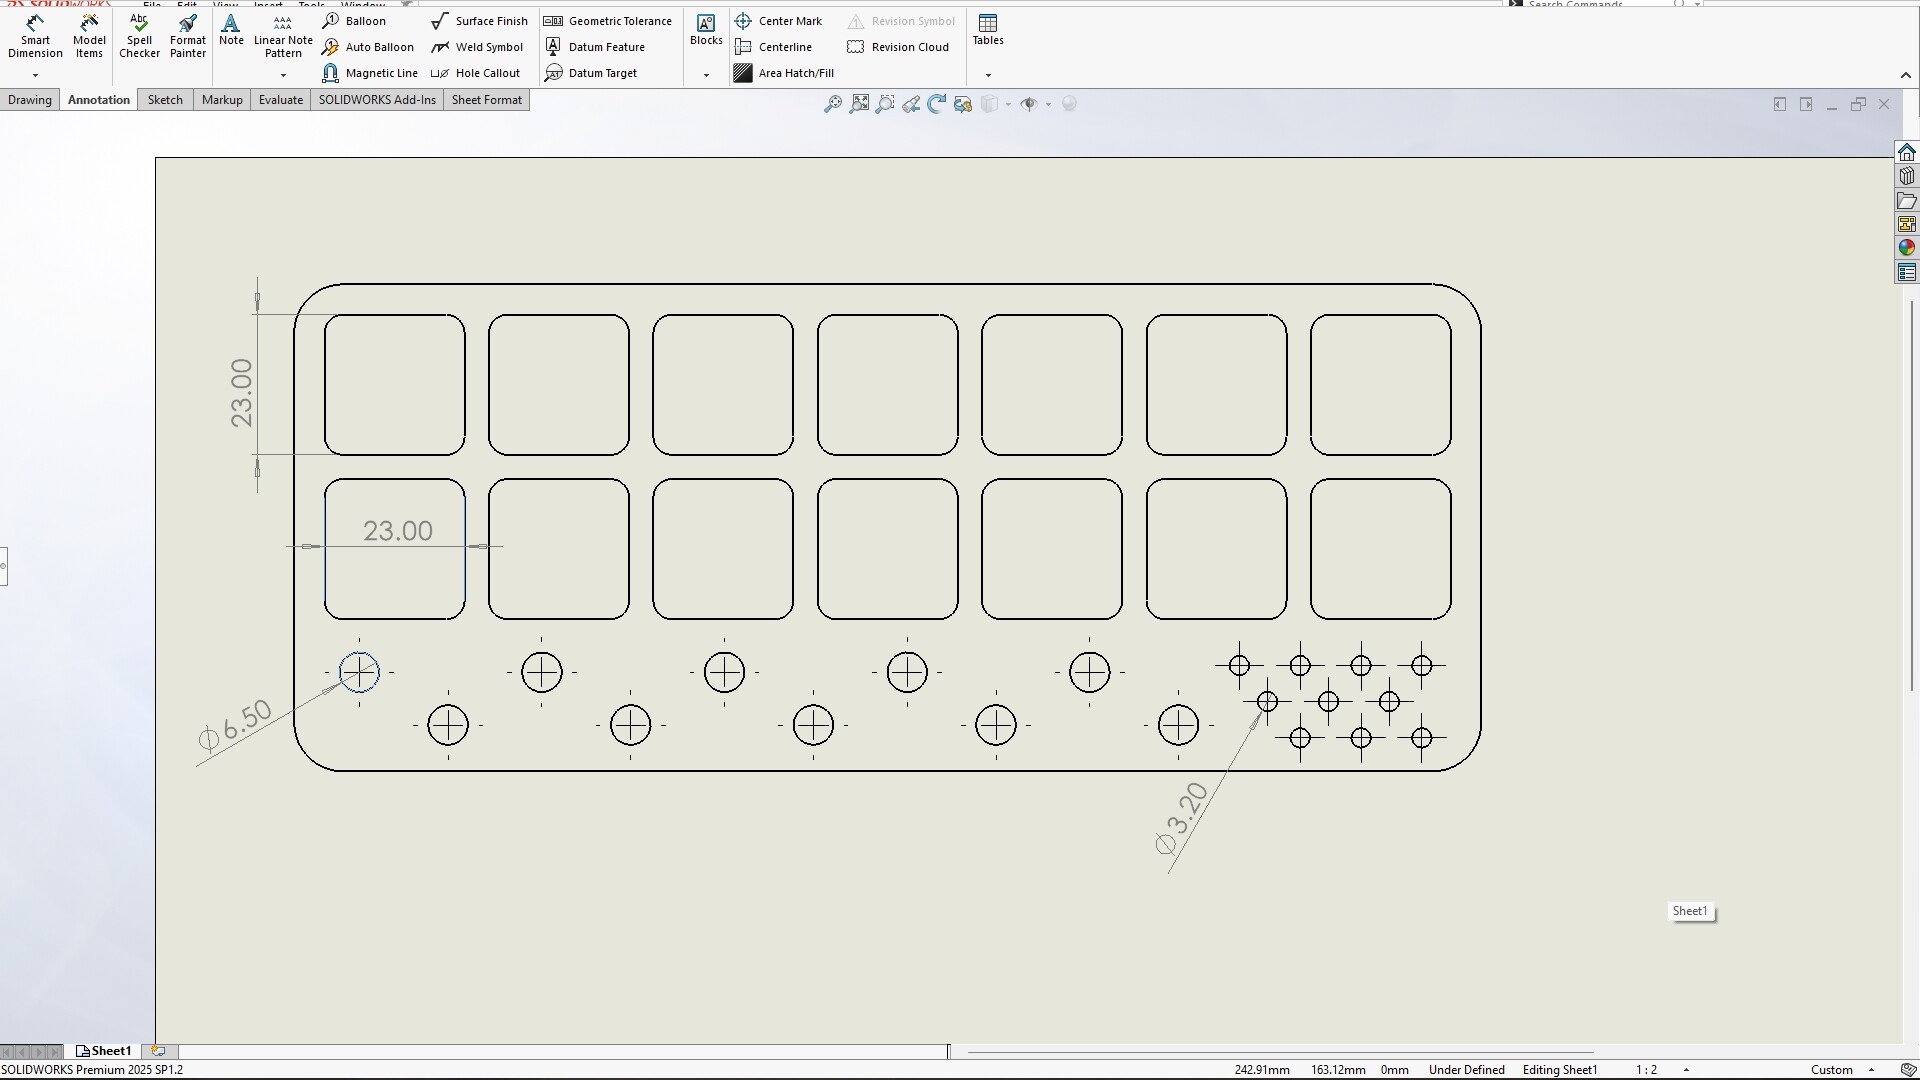Select the Sheet1 bottom tab
Viewport: 1920px width, 1080px height.
[x=104, y=1051]
